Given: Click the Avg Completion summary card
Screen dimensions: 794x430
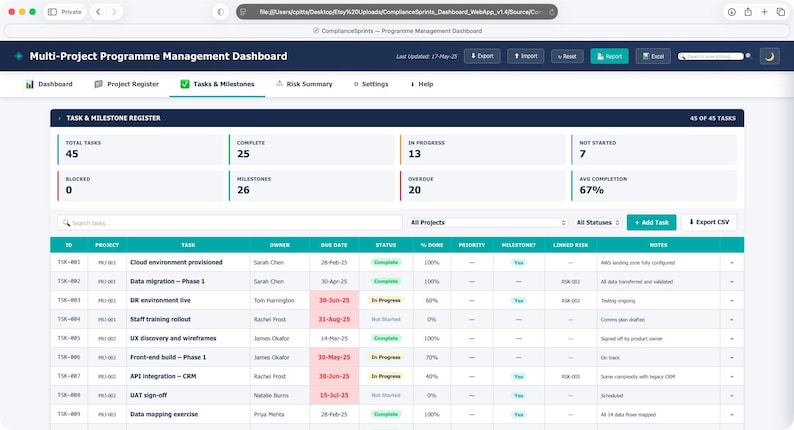Looking at the screenshot, I should coord(654,186).
